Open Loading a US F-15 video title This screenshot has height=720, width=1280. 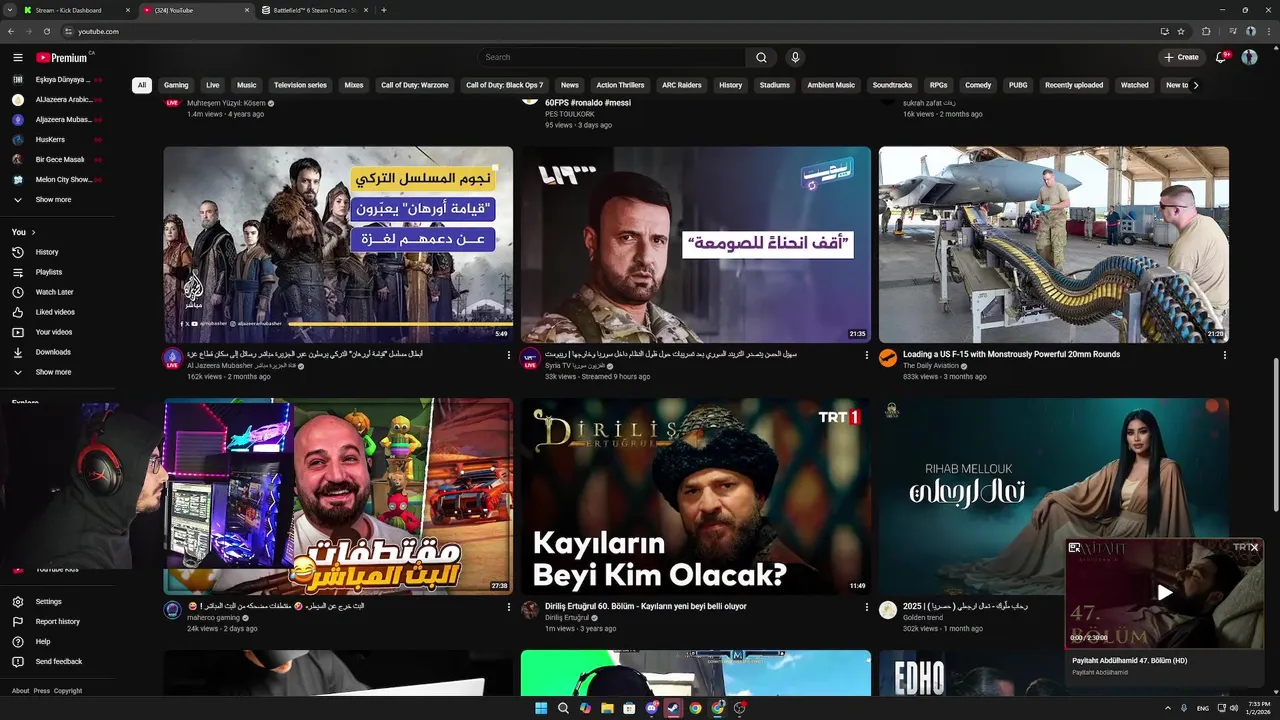click(x=1011, y=354)
